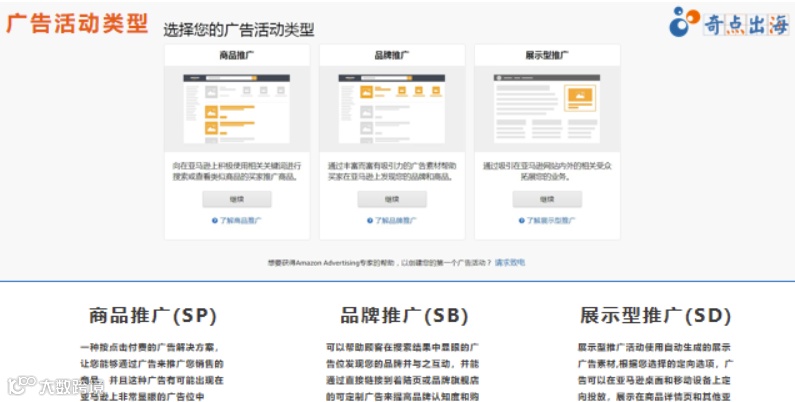Open the 了解展示型推广 link

[551, 221]
